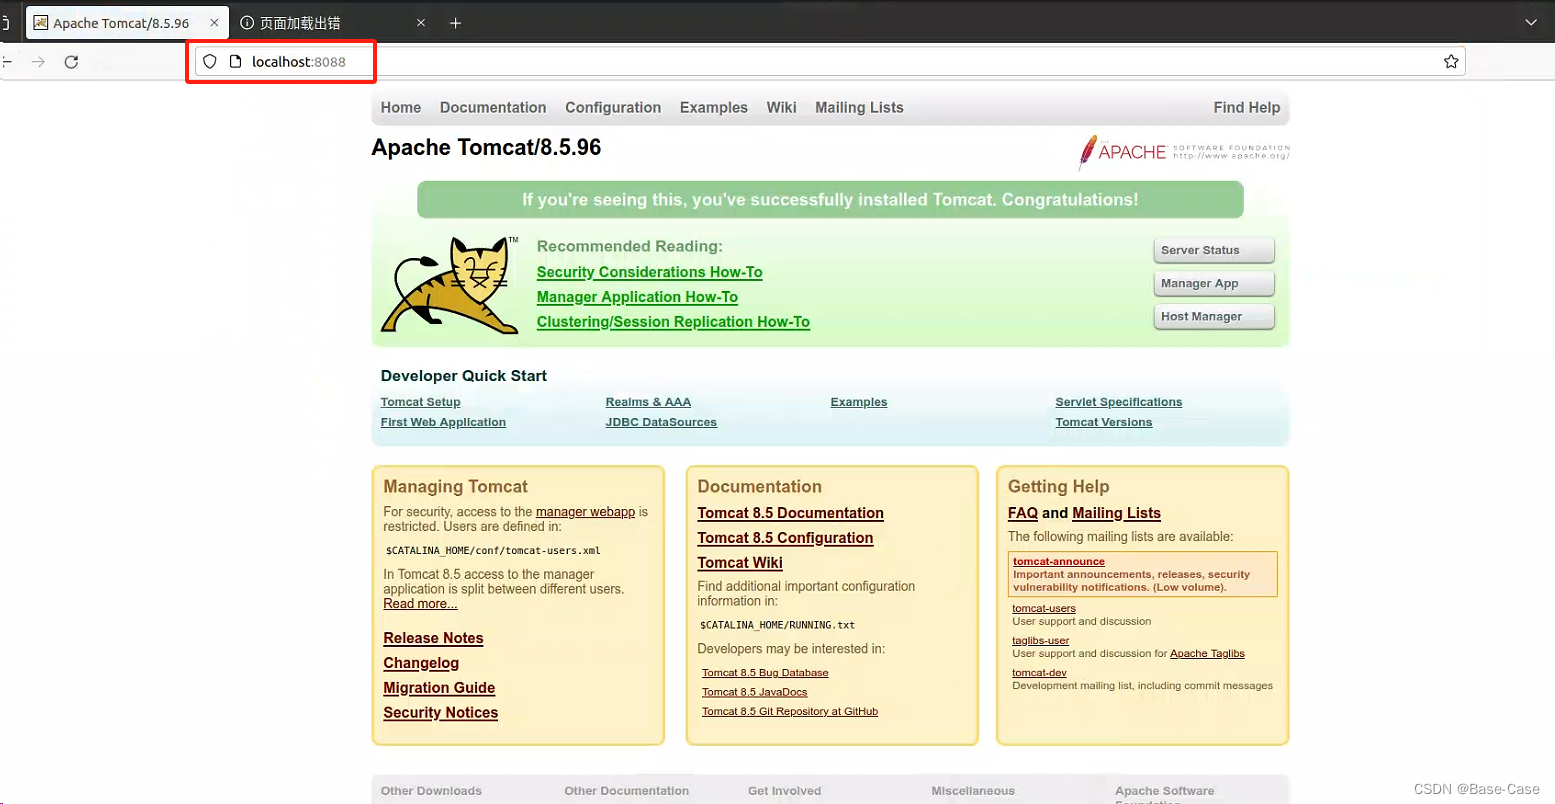This screenshot has height=804, width=1555.
Task: Open Tomcat 8.5 Git Repository at GitHub
Action: 790,712
